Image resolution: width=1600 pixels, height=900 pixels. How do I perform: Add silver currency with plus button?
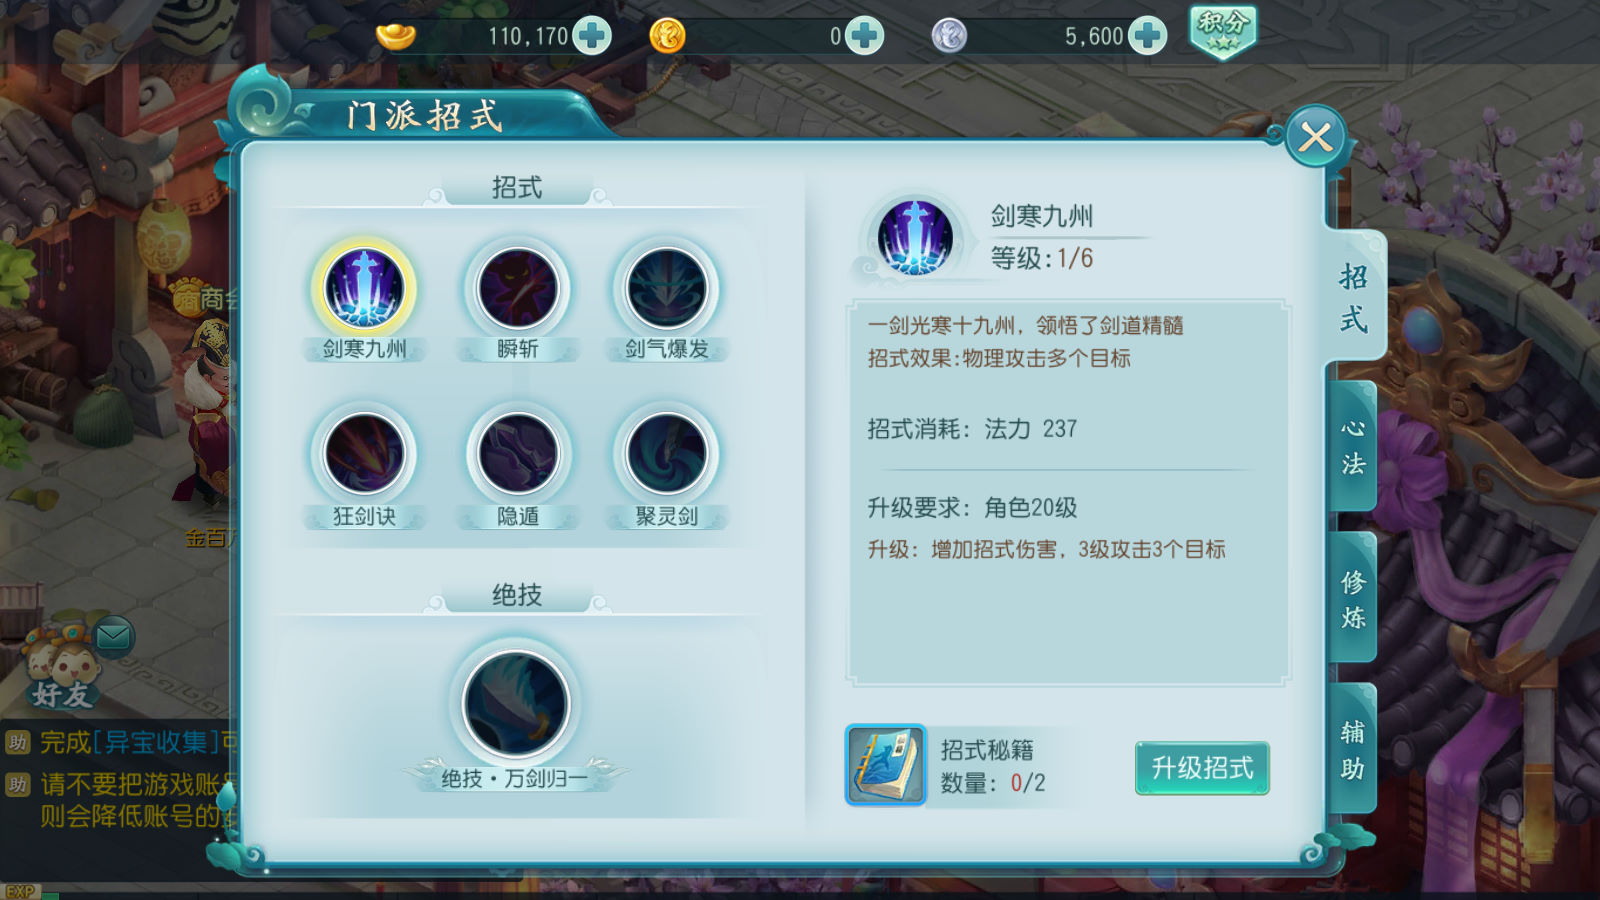[x=1147, y=36]
